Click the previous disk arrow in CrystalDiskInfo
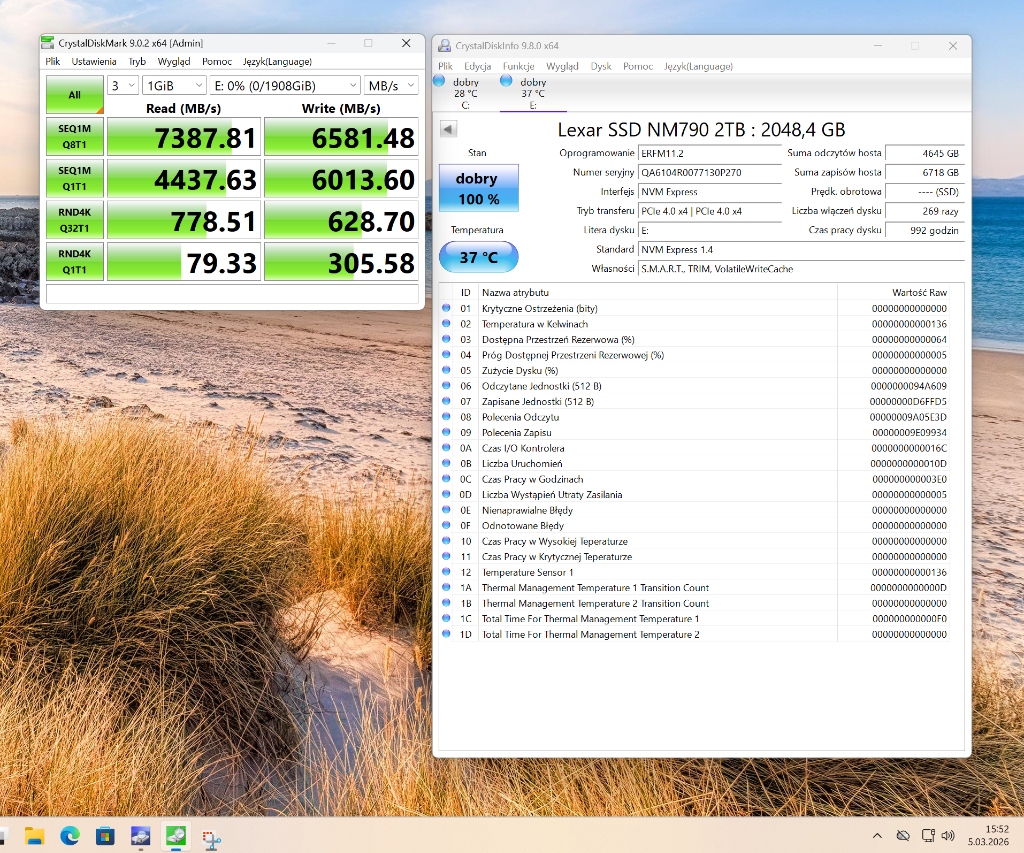The width and height of the screenshot is (1024, 853). [x=448, y=129]
